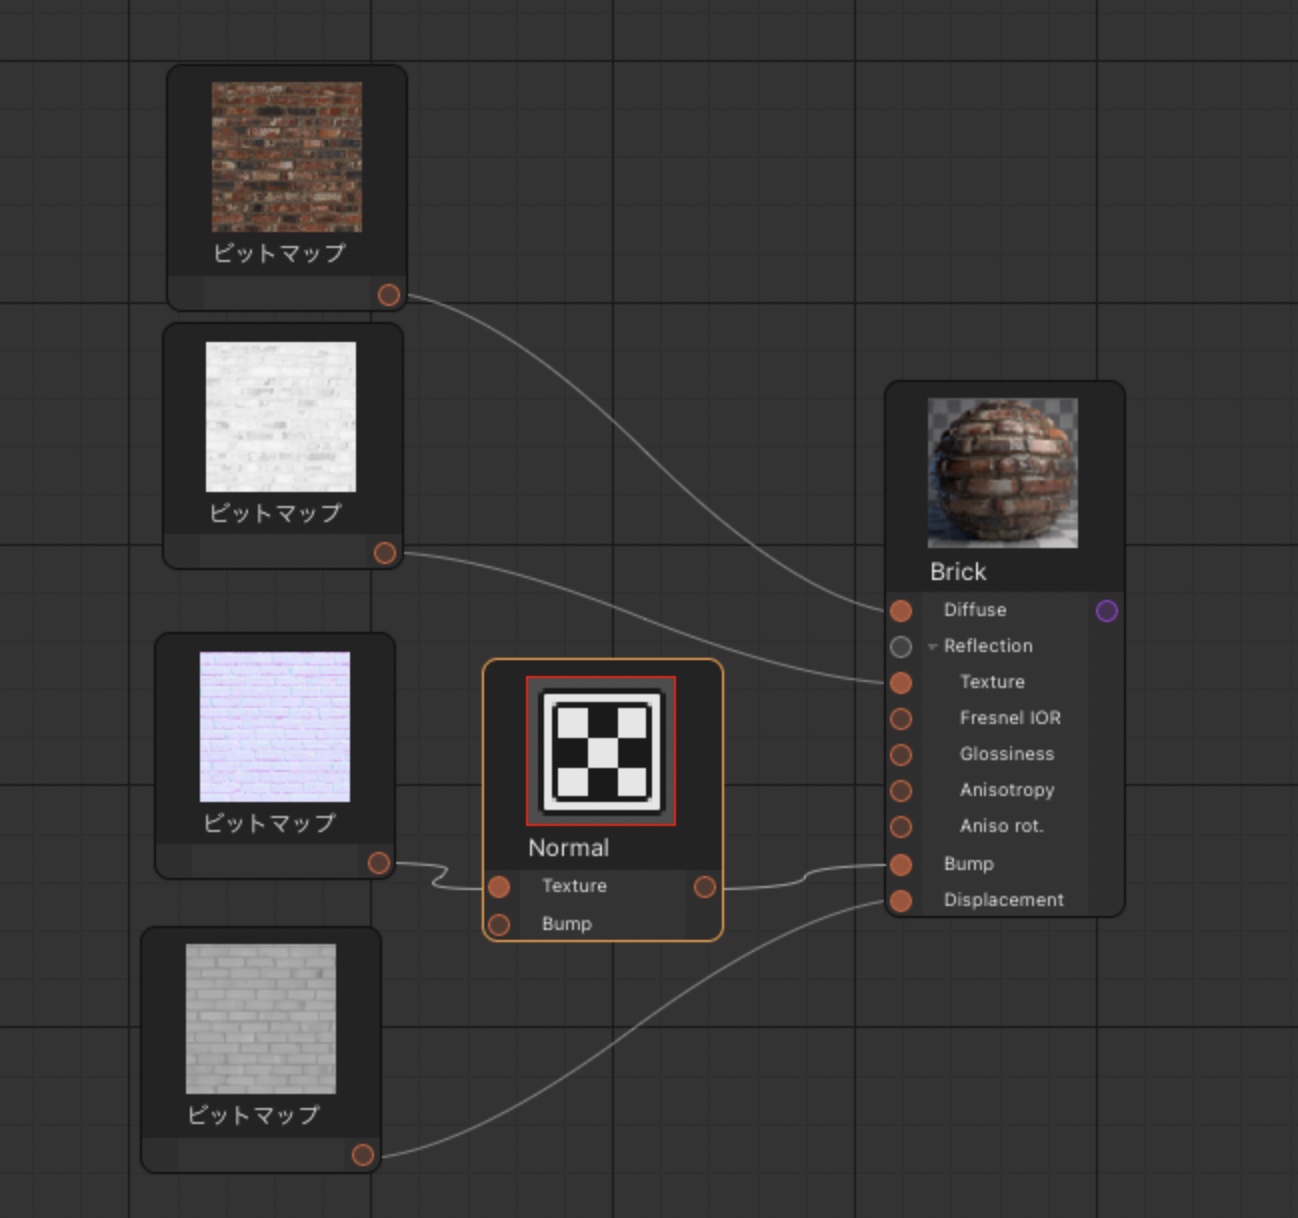The height and width of the screenshot is (1218, 1298).
Task: Click the Brick node title label
Action: click(x=958, y=572)
